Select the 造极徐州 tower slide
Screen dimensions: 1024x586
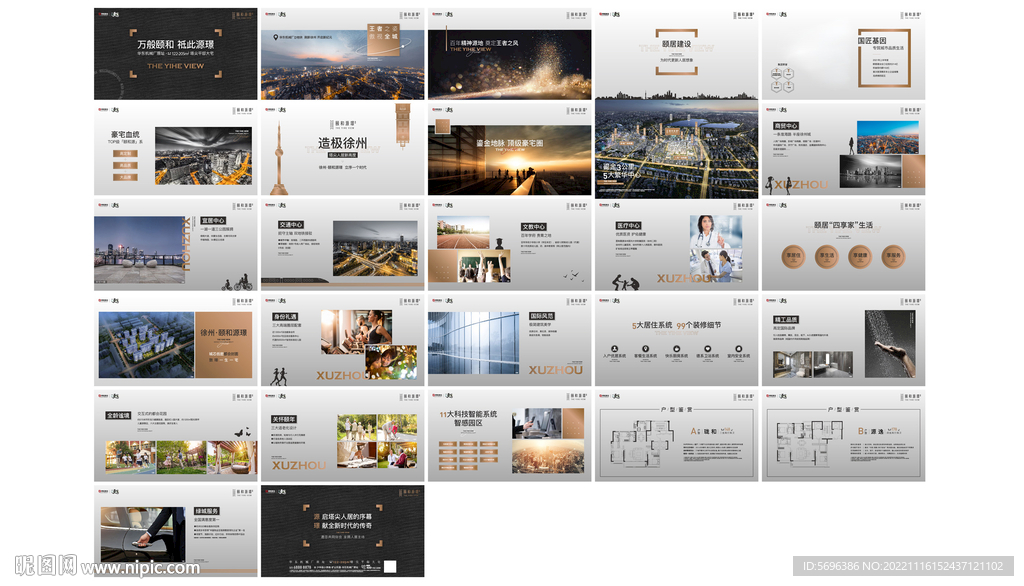(x=343, y=147)
